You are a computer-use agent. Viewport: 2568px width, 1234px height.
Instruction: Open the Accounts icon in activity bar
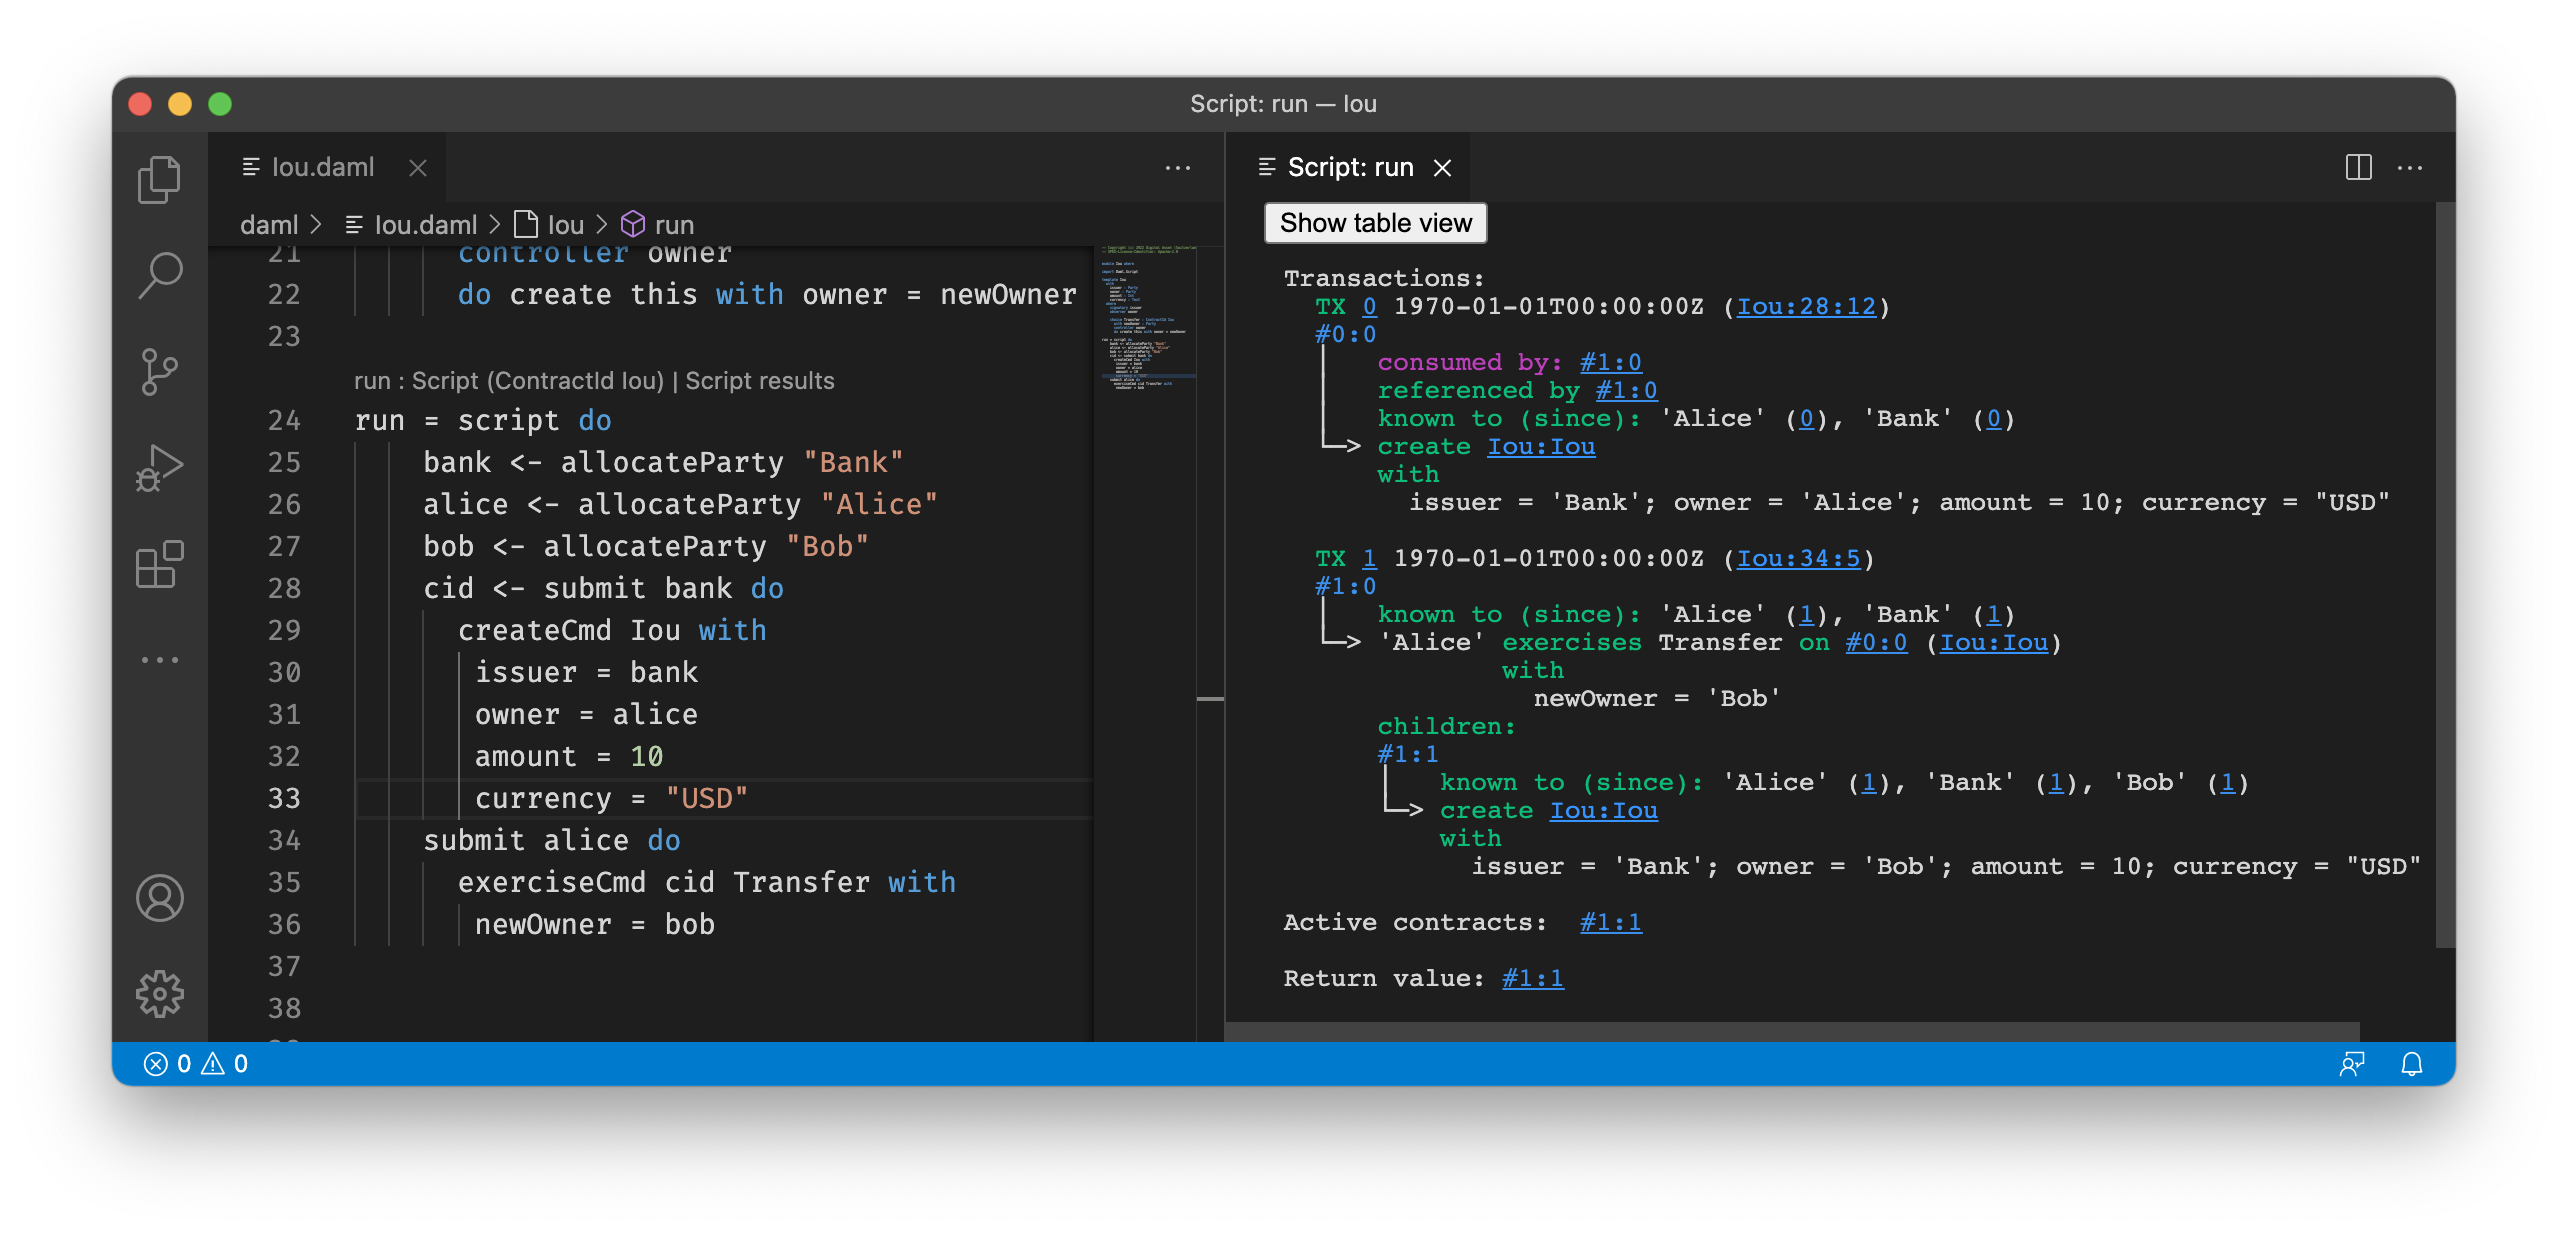(159, 897)
